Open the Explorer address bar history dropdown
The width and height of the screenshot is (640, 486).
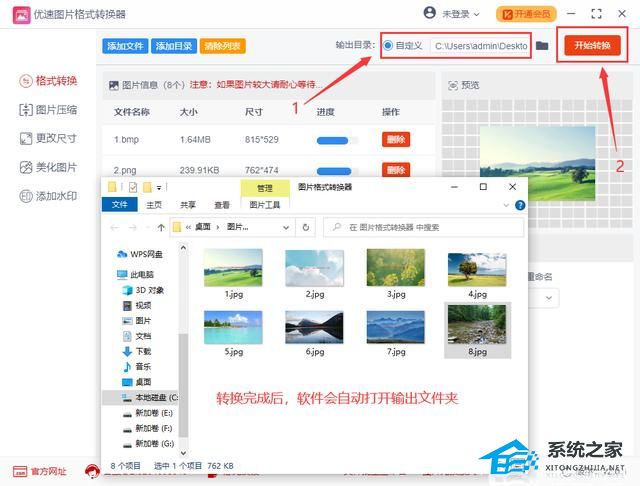pos(286,228)
